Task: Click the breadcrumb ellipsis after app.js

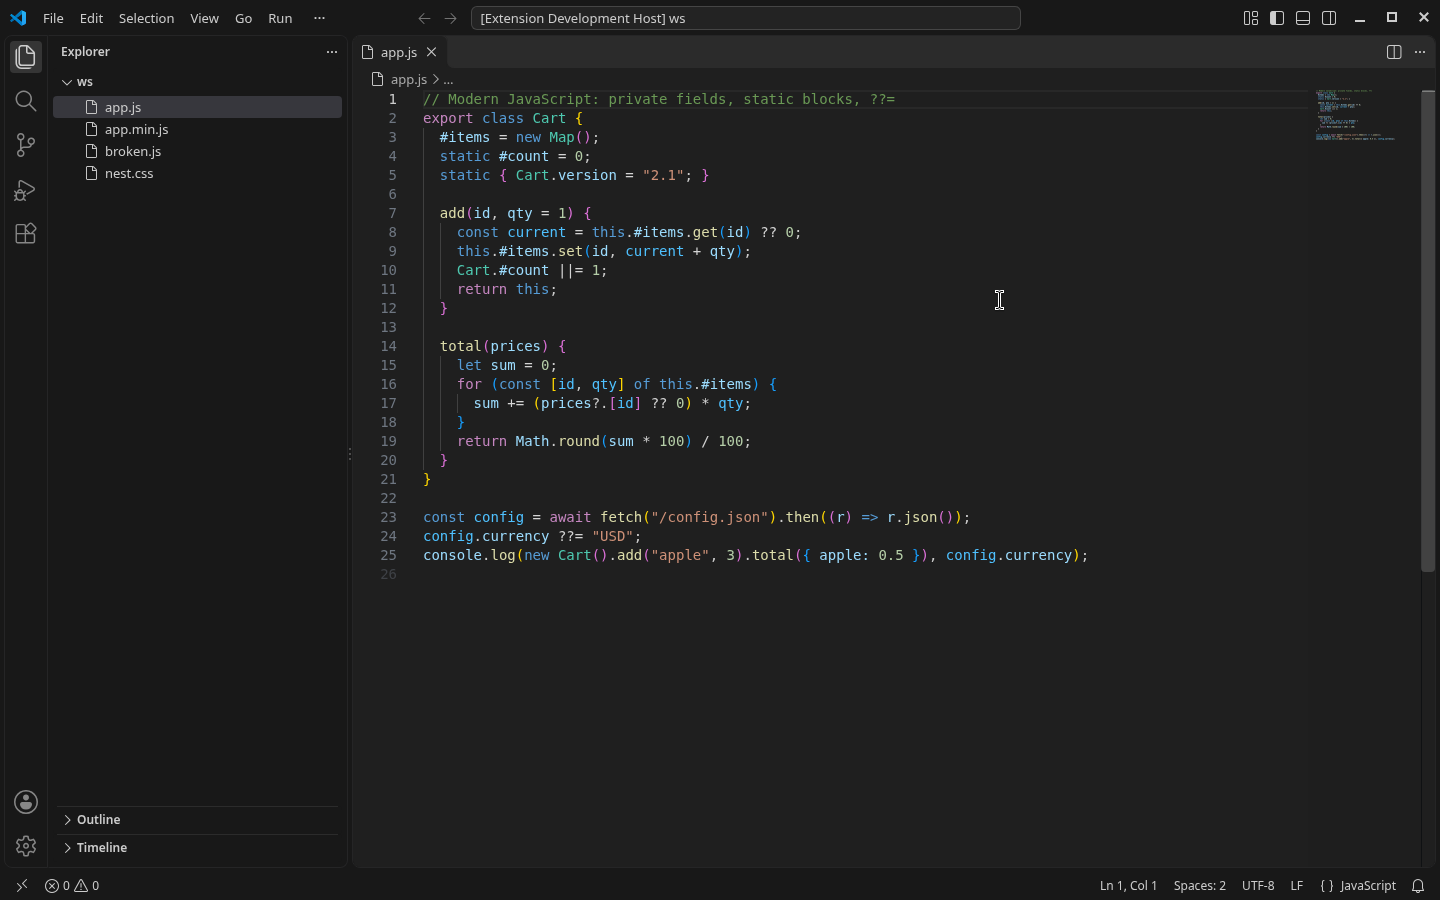Action: (x=448, y=79)
